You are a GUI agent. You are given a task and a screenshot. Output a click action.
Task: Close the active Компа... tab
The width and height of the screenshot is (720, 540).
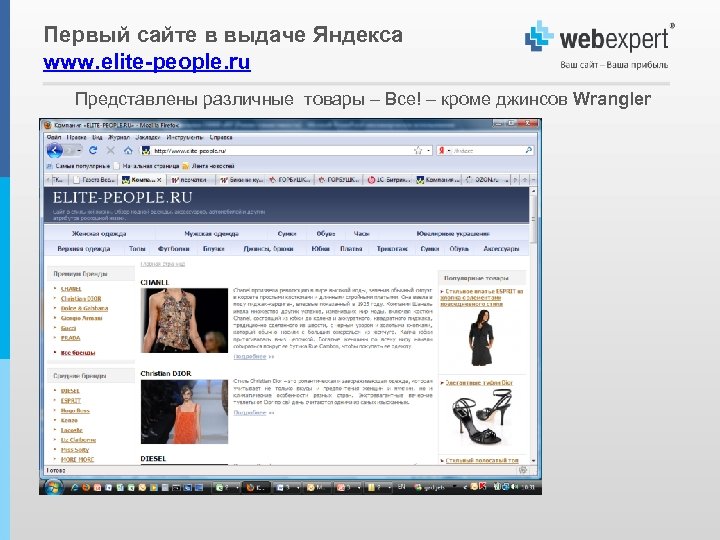(159, 180)
